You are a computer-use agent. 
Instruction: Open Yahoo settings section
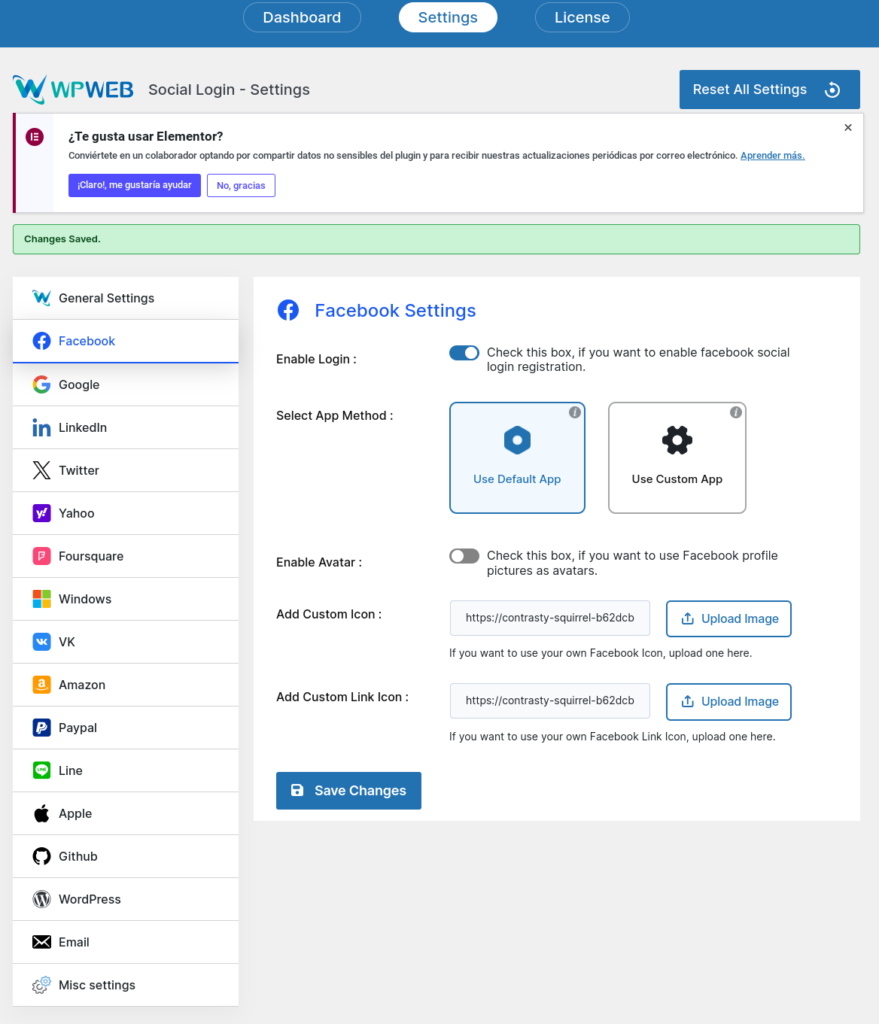[x=125, y=513]
